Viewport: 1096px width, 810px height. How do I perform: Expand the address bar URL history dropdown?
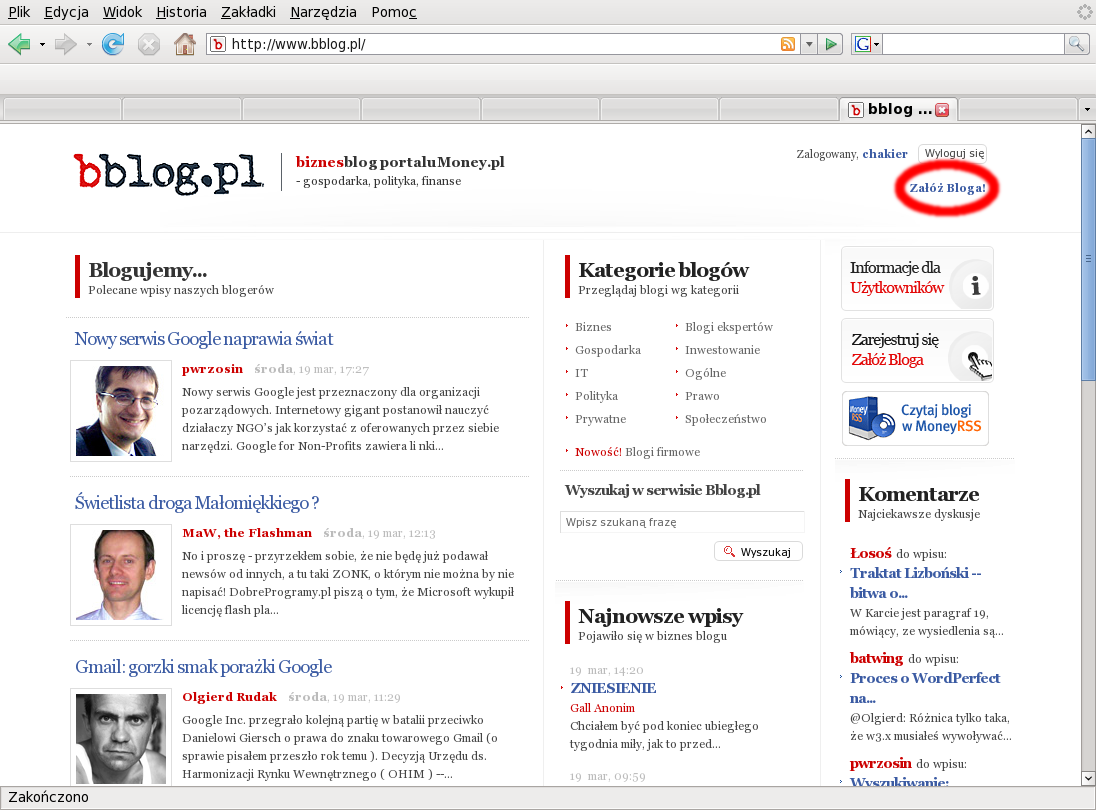point(808,44)
